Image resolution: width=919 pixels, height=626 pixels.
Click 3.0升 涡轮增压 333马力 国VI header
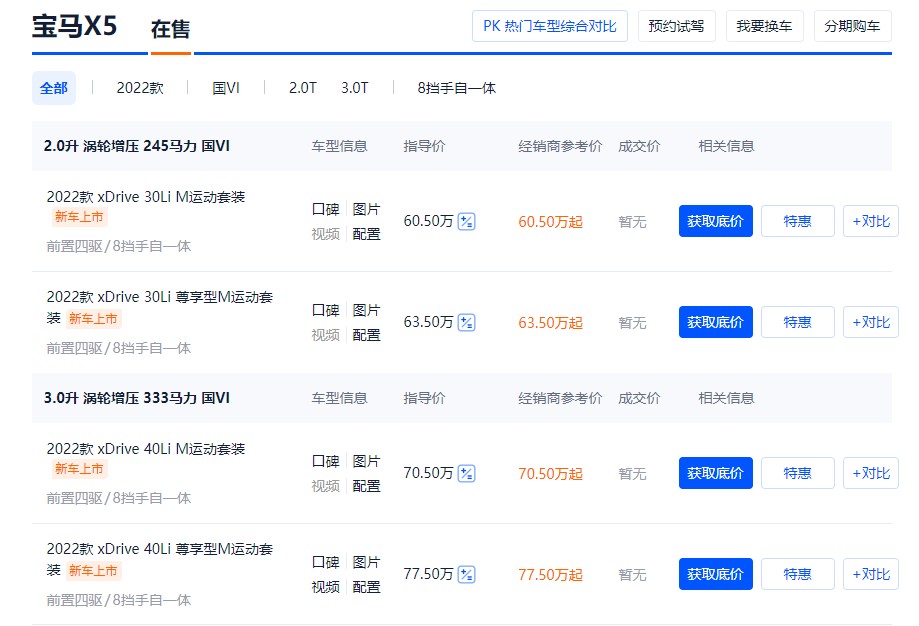click(x=137, y=398)
